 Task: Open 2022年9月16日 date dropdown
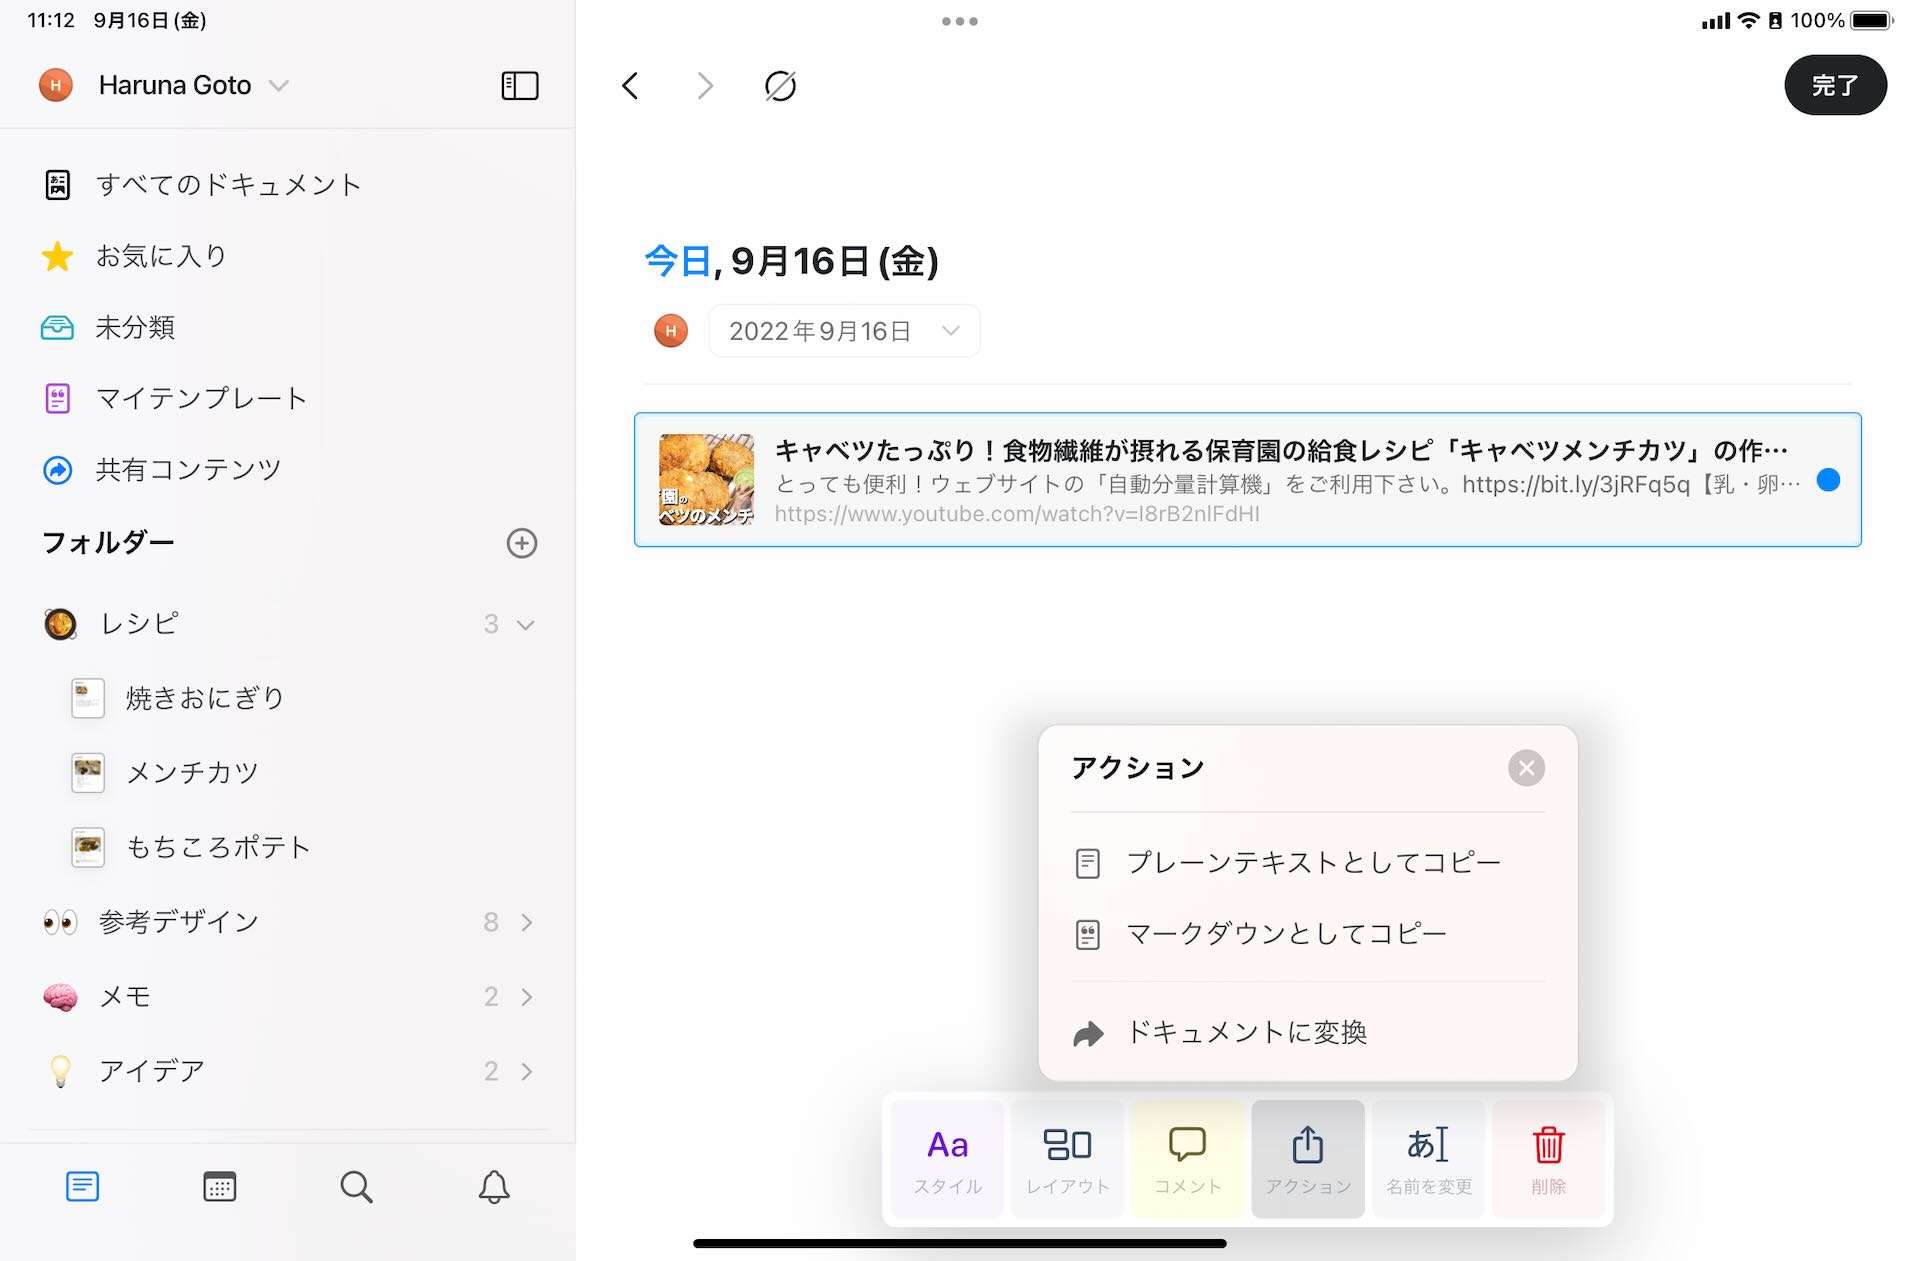(844, 331)
